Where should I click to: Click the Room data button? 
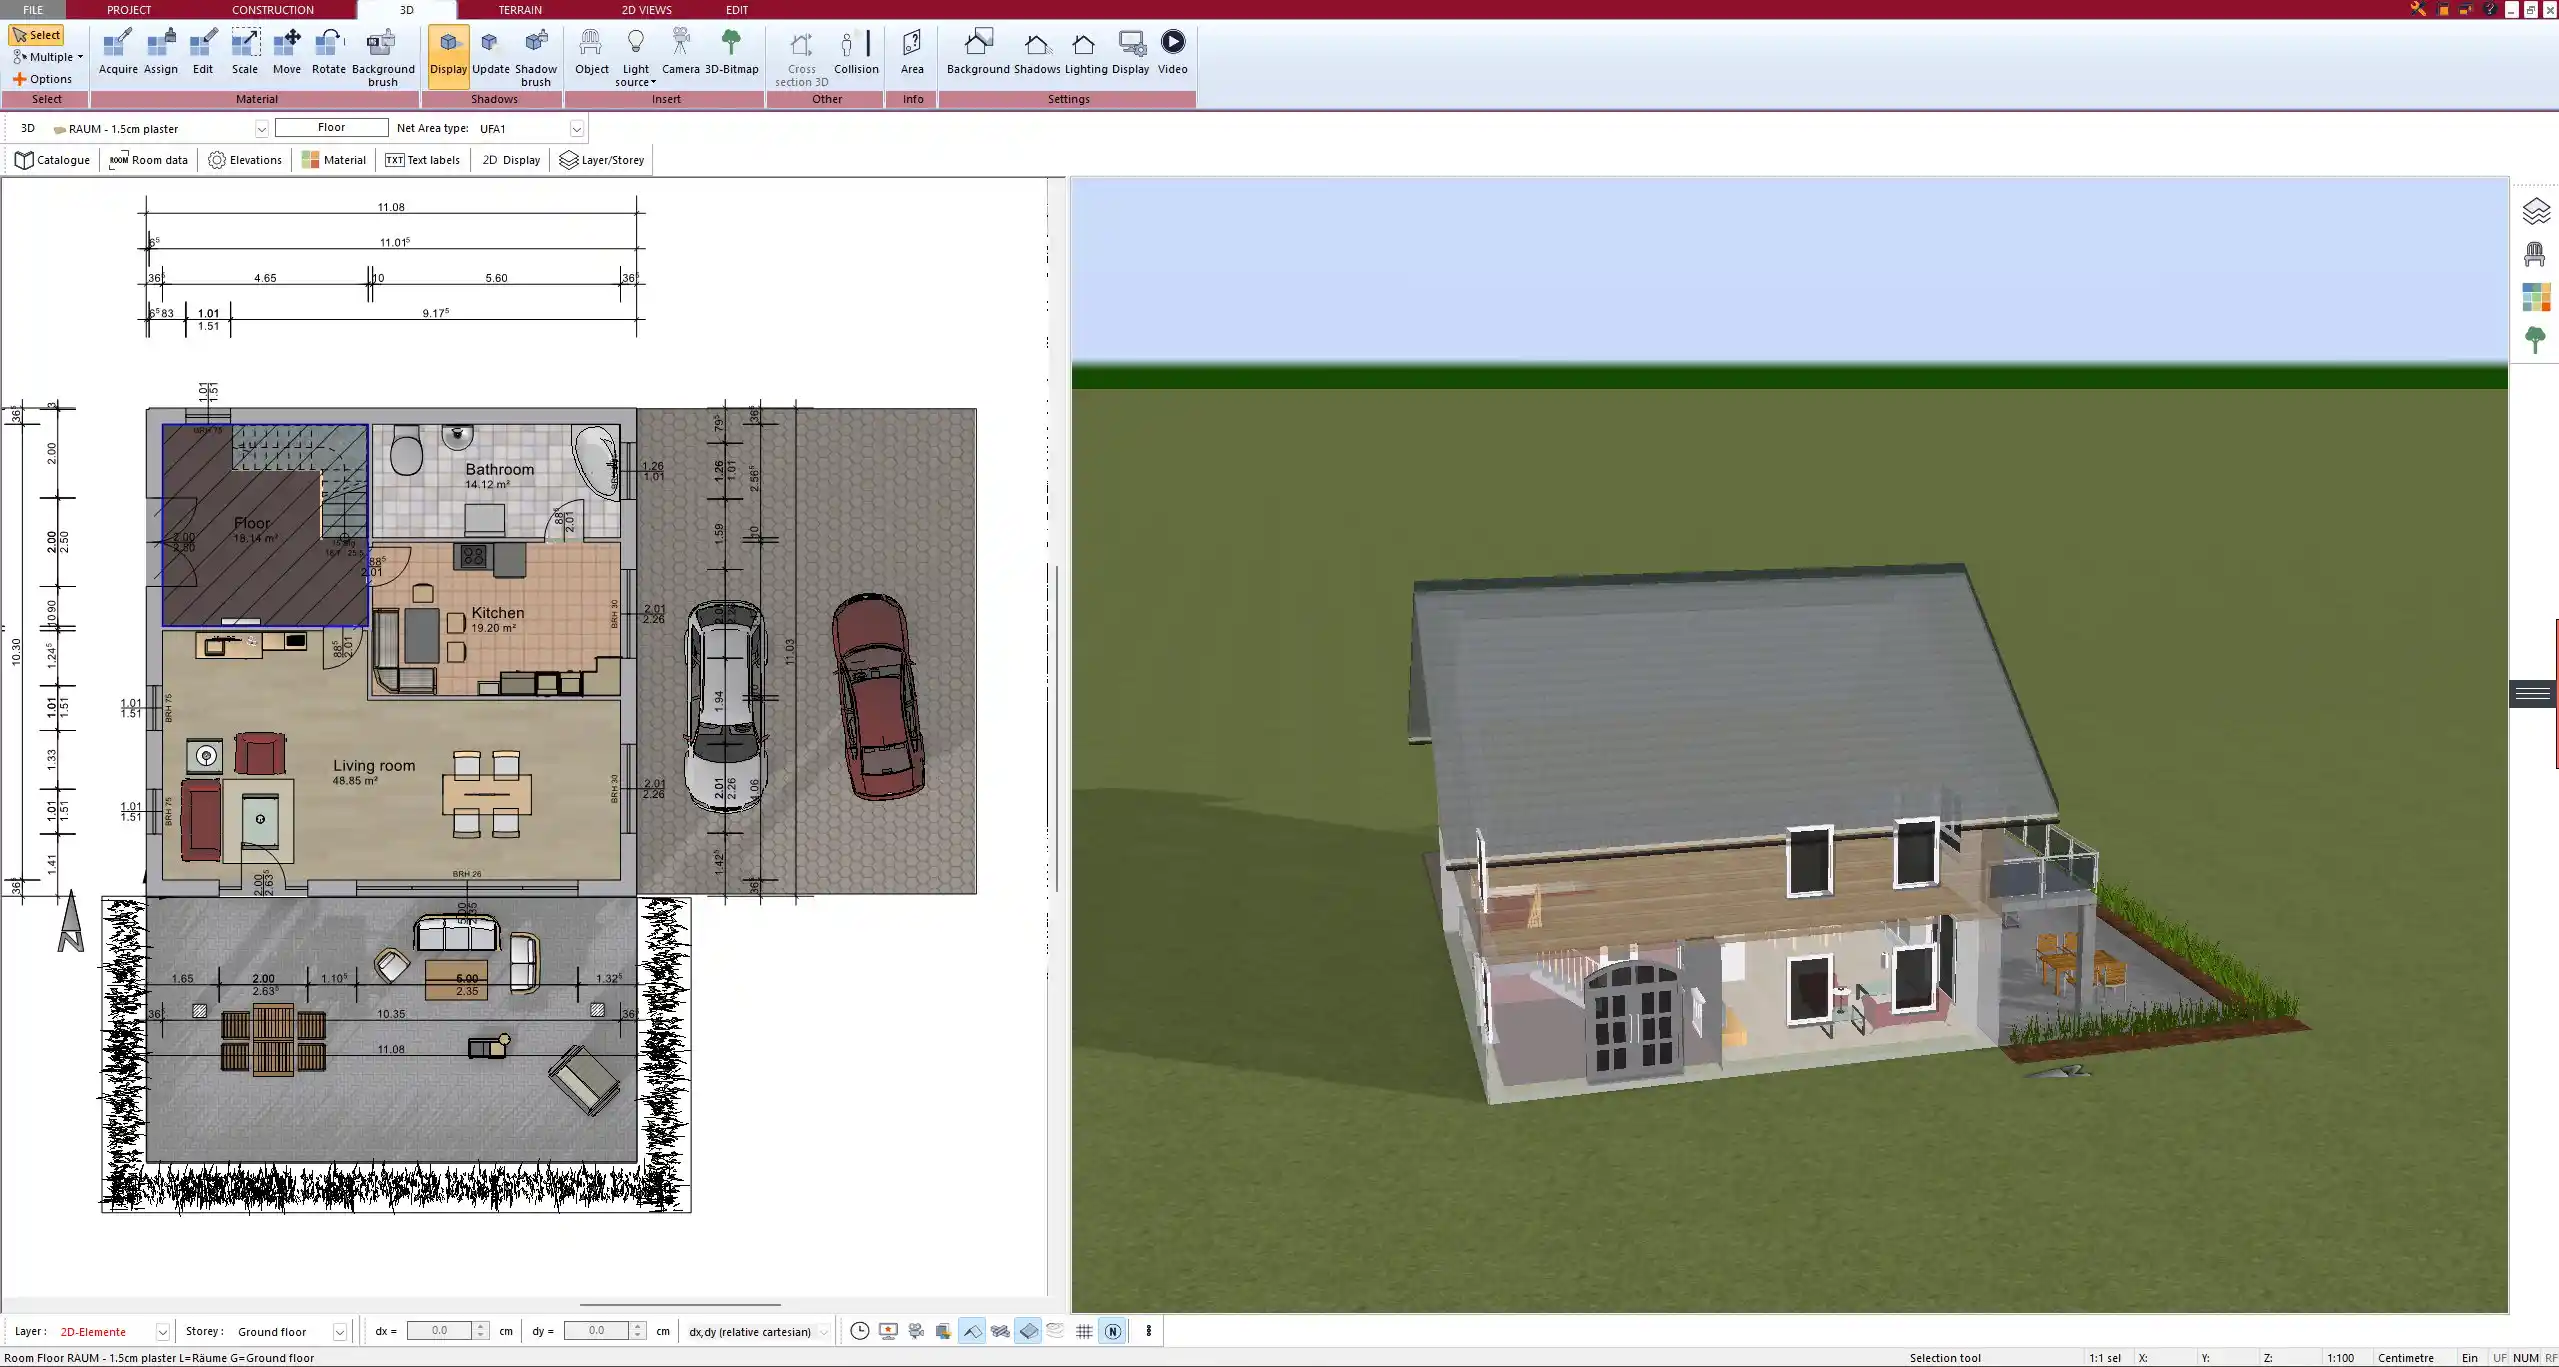(x=149, y=160)
